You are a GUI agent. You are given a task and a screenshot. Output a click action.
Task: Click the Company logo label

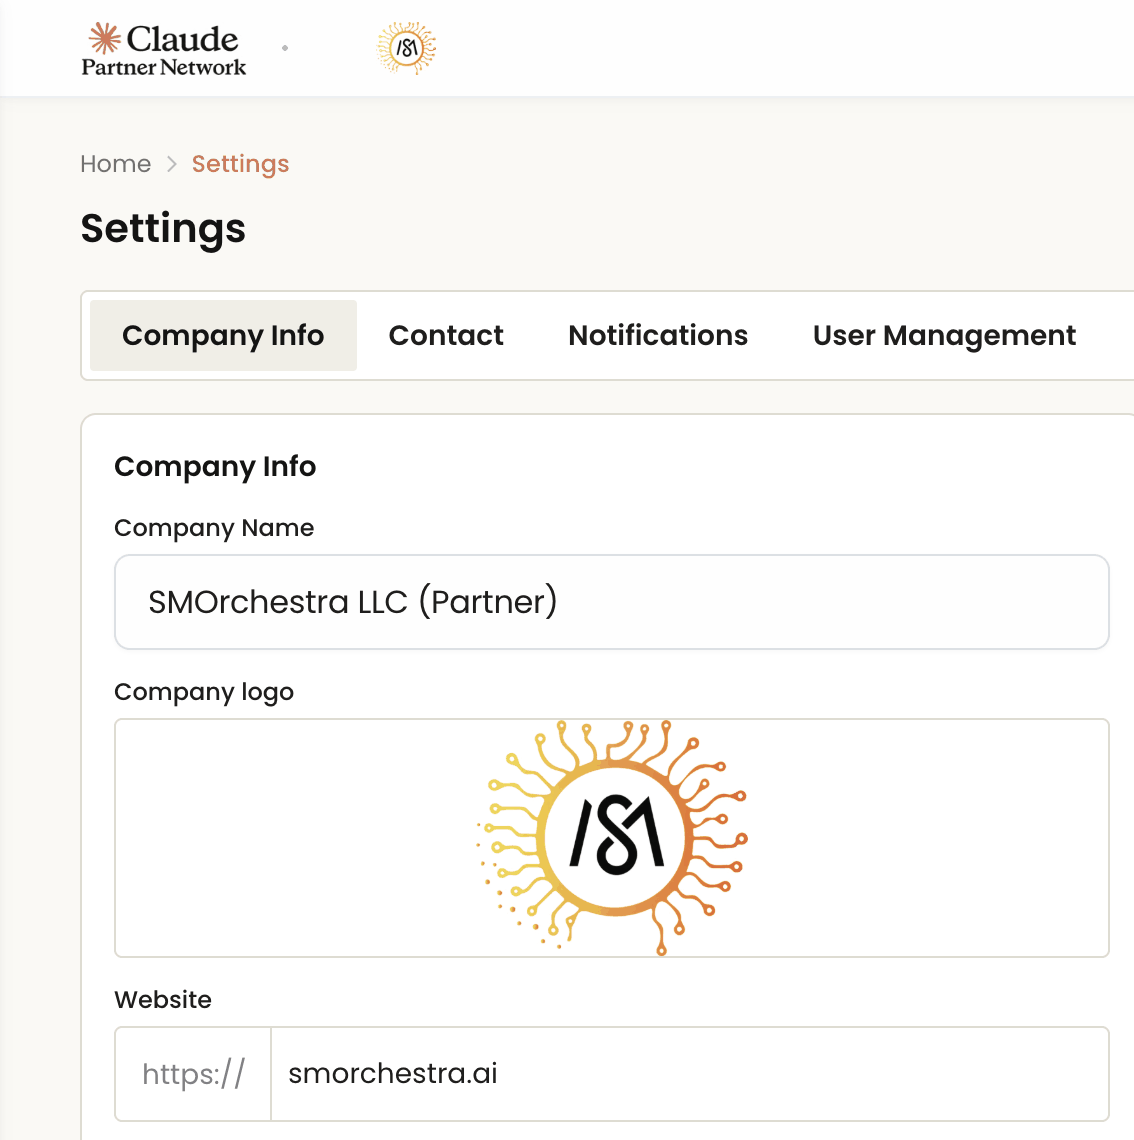[x=204, y=692]
